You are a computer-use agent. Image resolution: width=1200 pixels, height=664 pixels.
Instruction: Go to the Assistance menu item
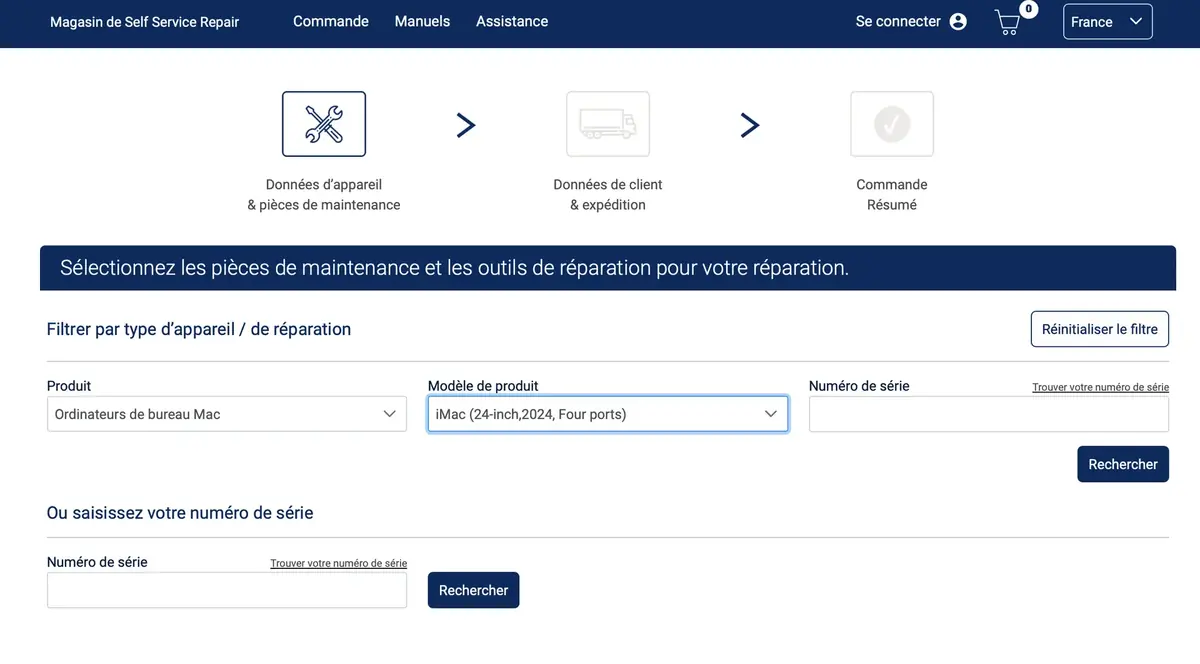(x=512, y=21)
